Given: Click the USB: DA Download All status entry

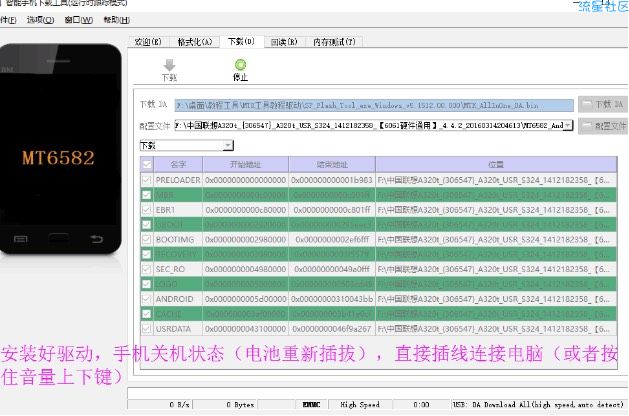Looking at the screenshot, I should pos(538,404).
